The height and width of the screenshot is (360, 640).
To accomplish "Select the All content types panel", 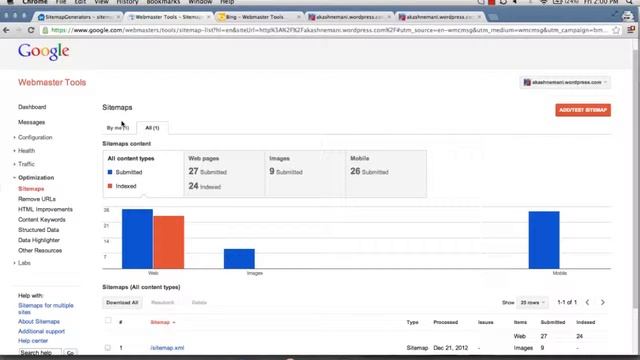I will pos(143,174).
